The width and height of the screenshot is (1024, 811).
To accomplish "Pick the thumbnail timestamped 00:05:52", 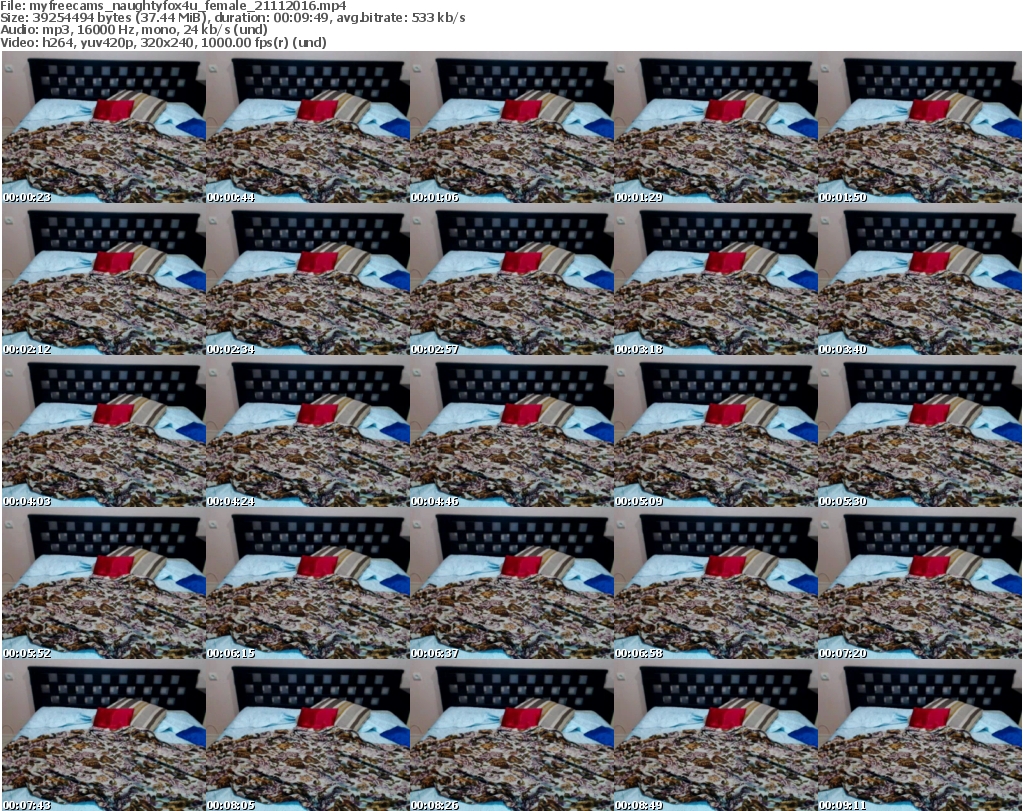I will pos(104,583).
